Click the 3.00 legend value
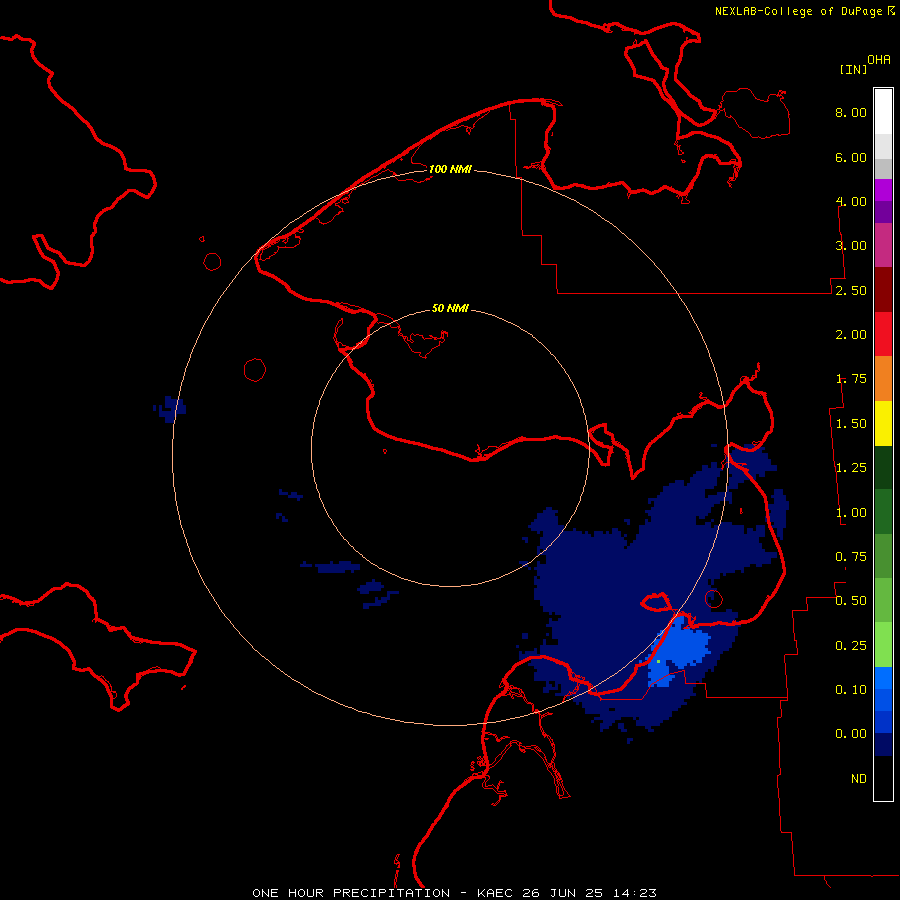The width and height of the screenshot is (900, 900). [851, 246]
